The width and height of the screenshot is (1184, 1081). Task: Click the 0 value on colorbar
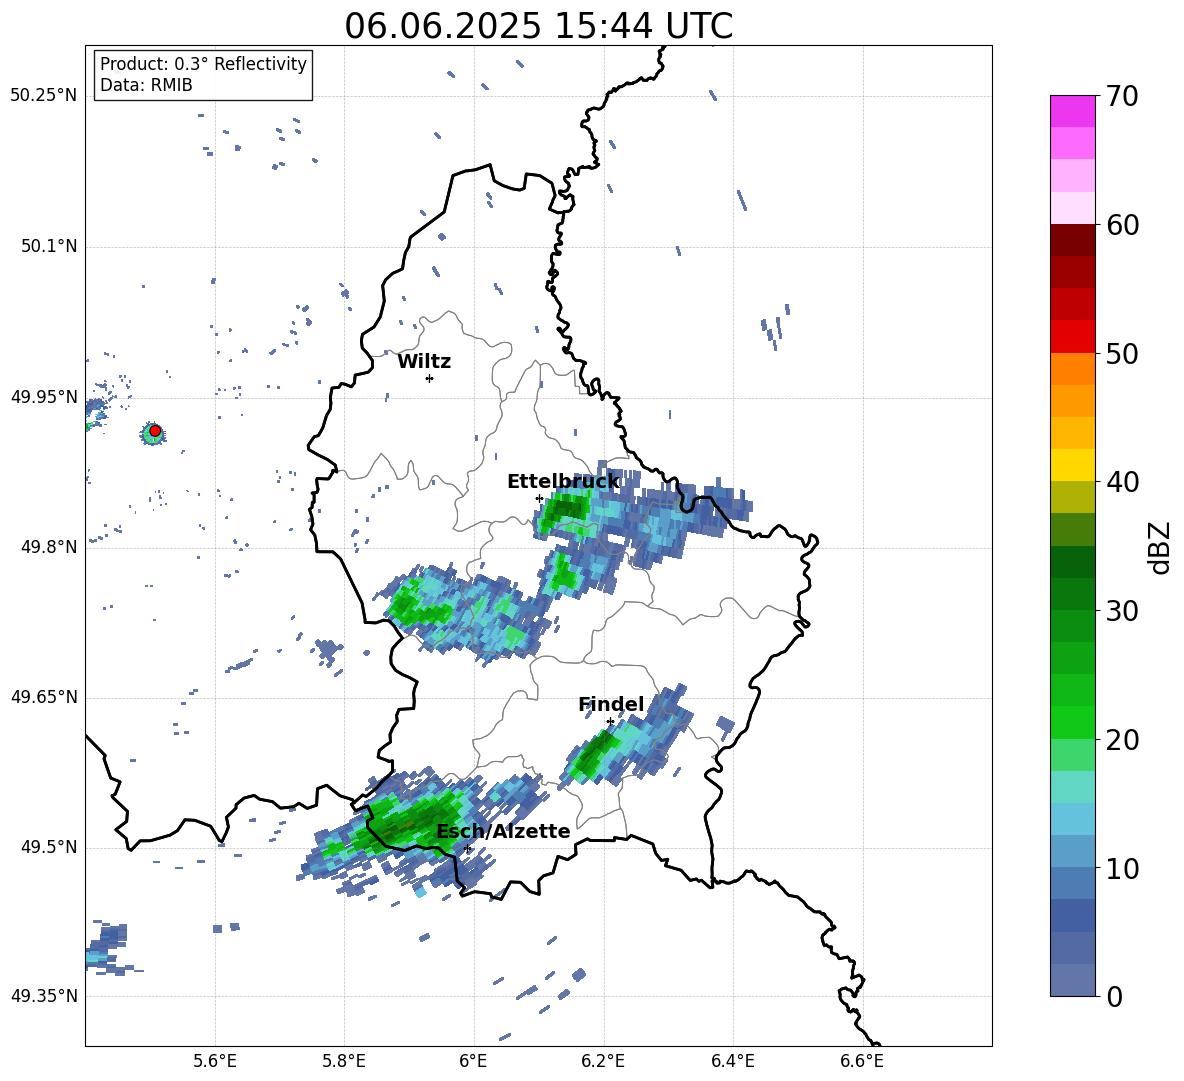click(1115, 997)
